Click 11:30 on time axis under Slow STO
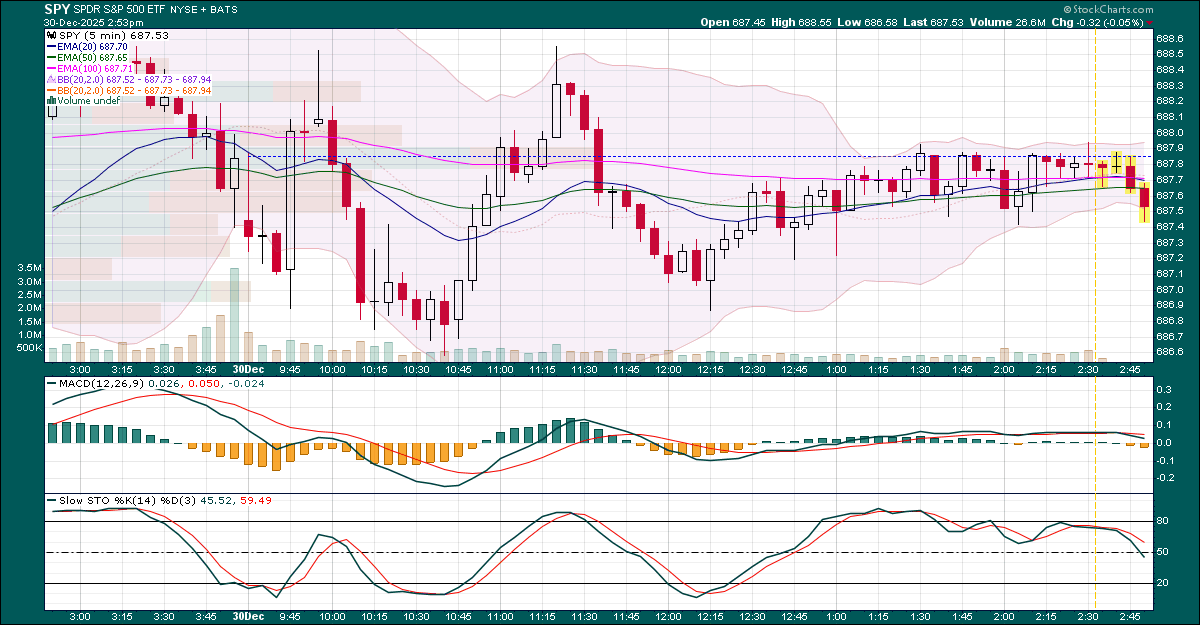The width and height of the screenshot is (1200, 625). [x=584, y=617]
